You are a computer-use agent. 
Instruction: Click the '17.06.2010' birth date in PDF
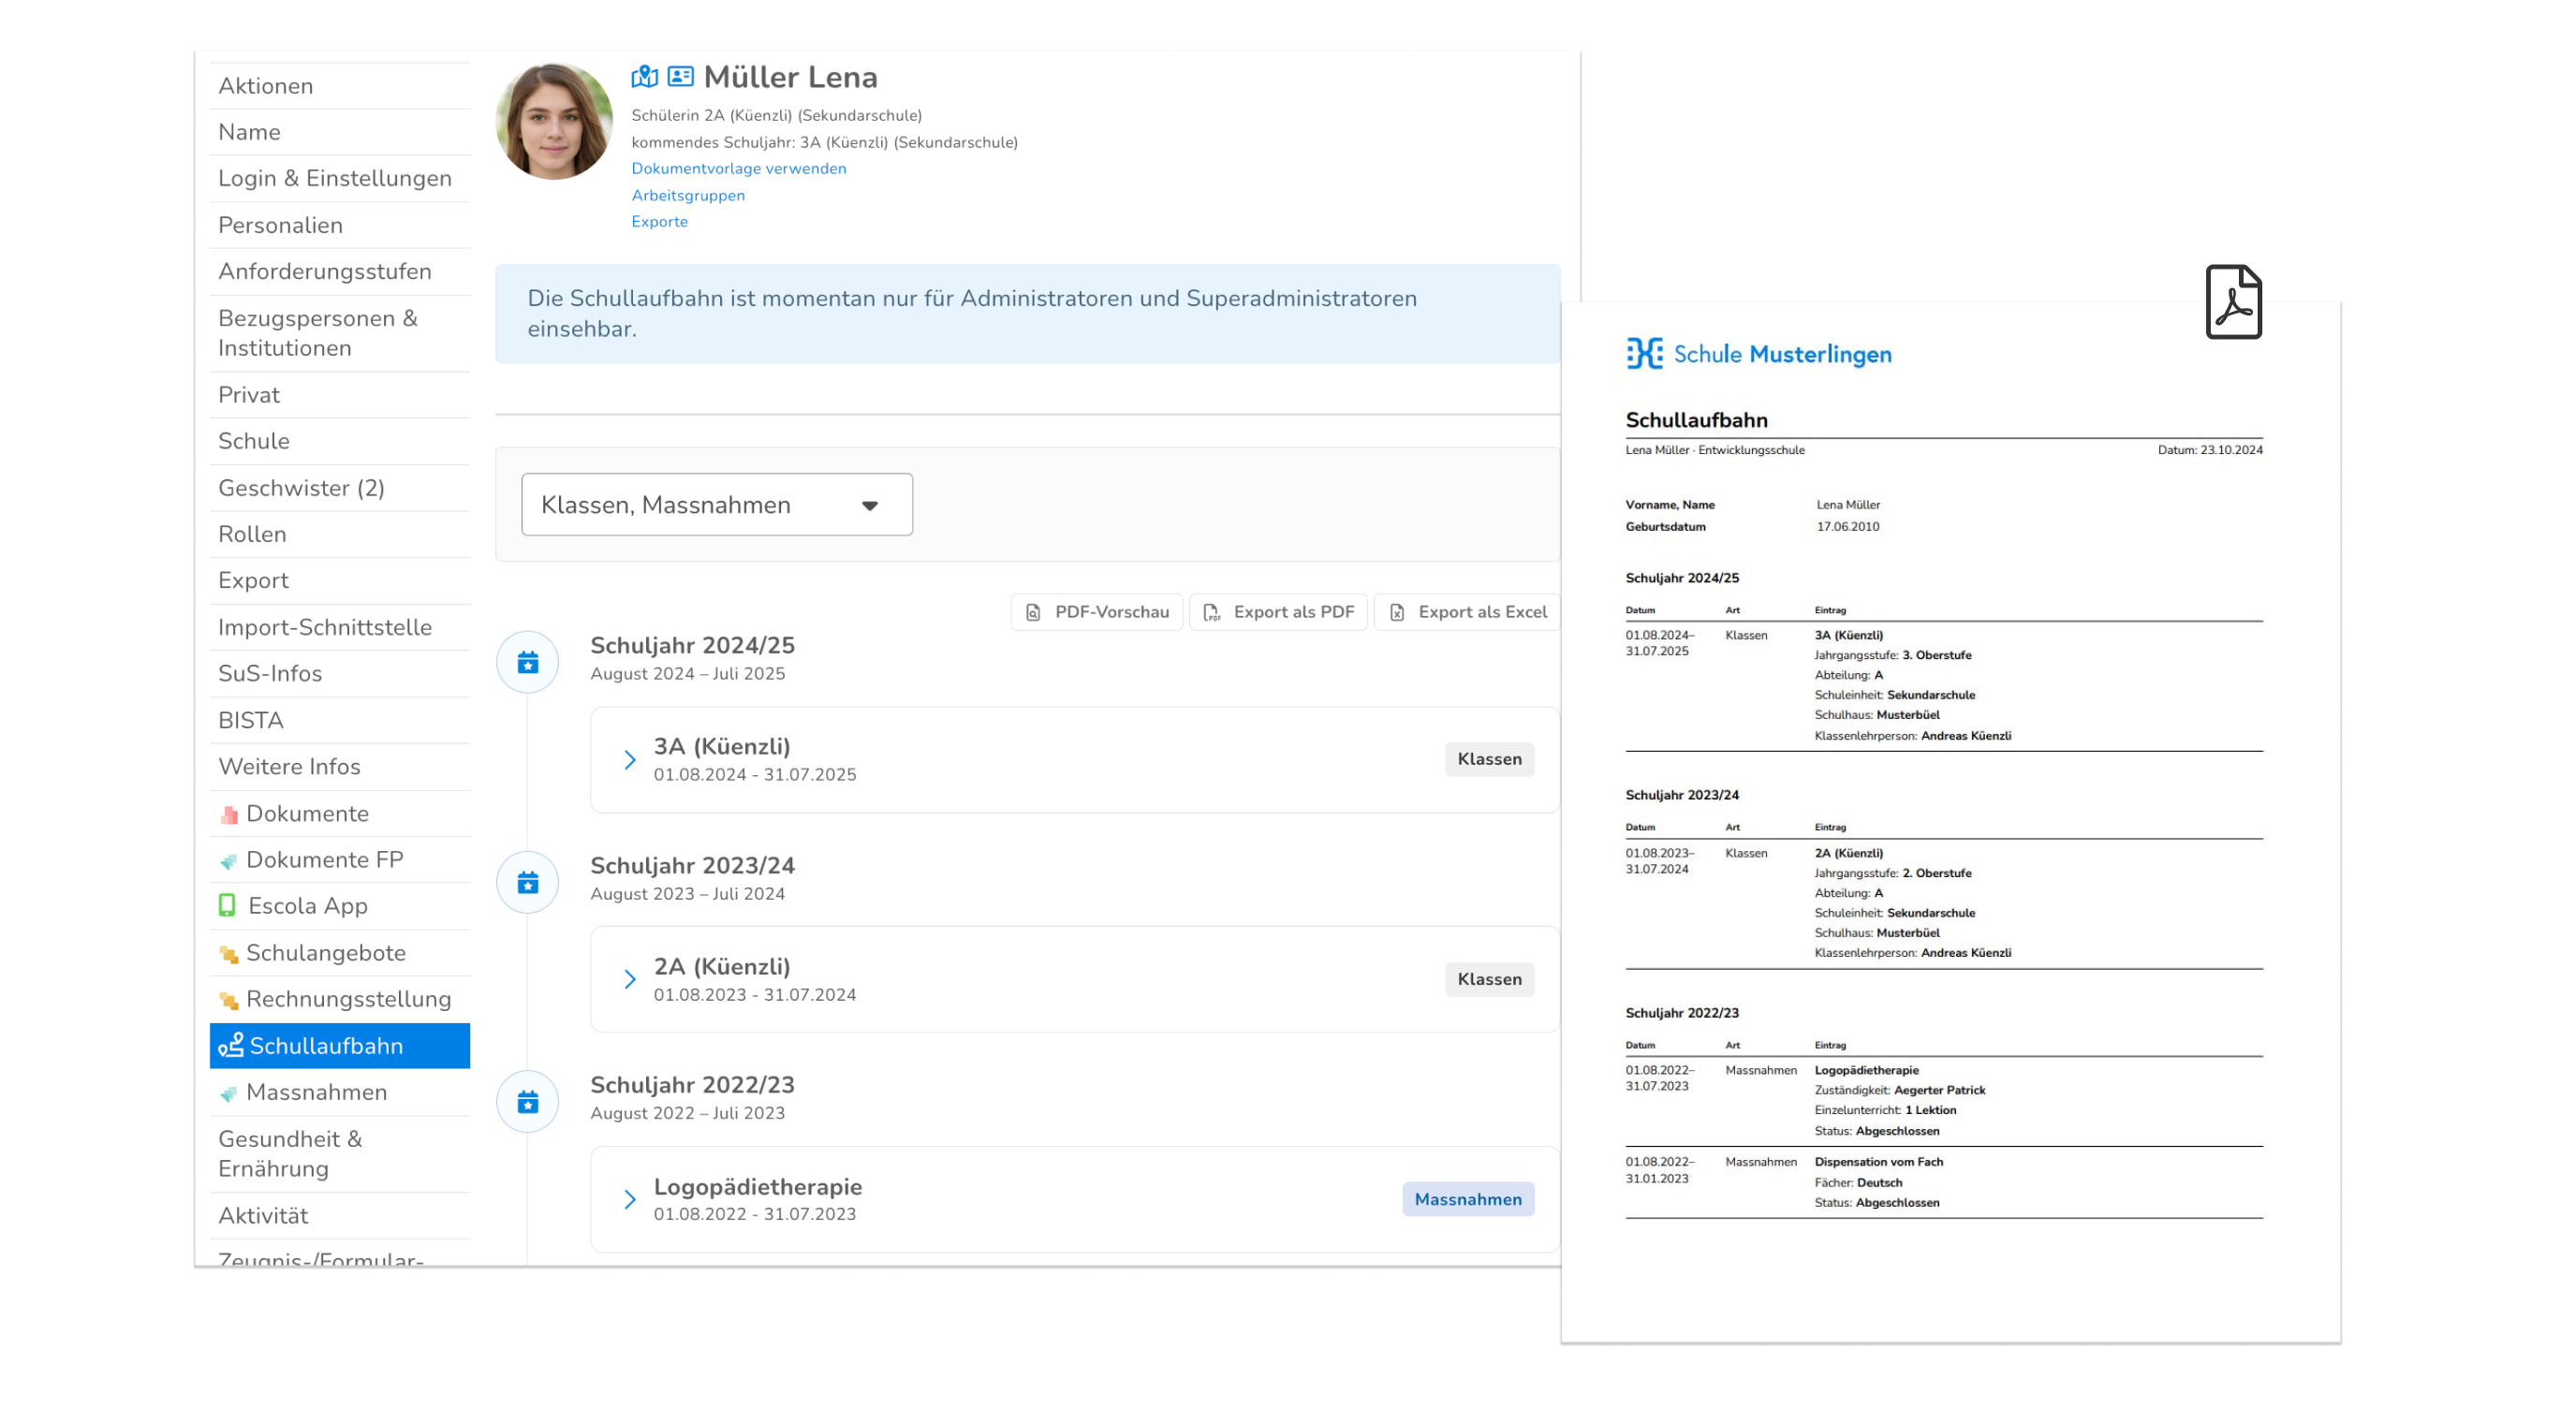pos(1847,526)
